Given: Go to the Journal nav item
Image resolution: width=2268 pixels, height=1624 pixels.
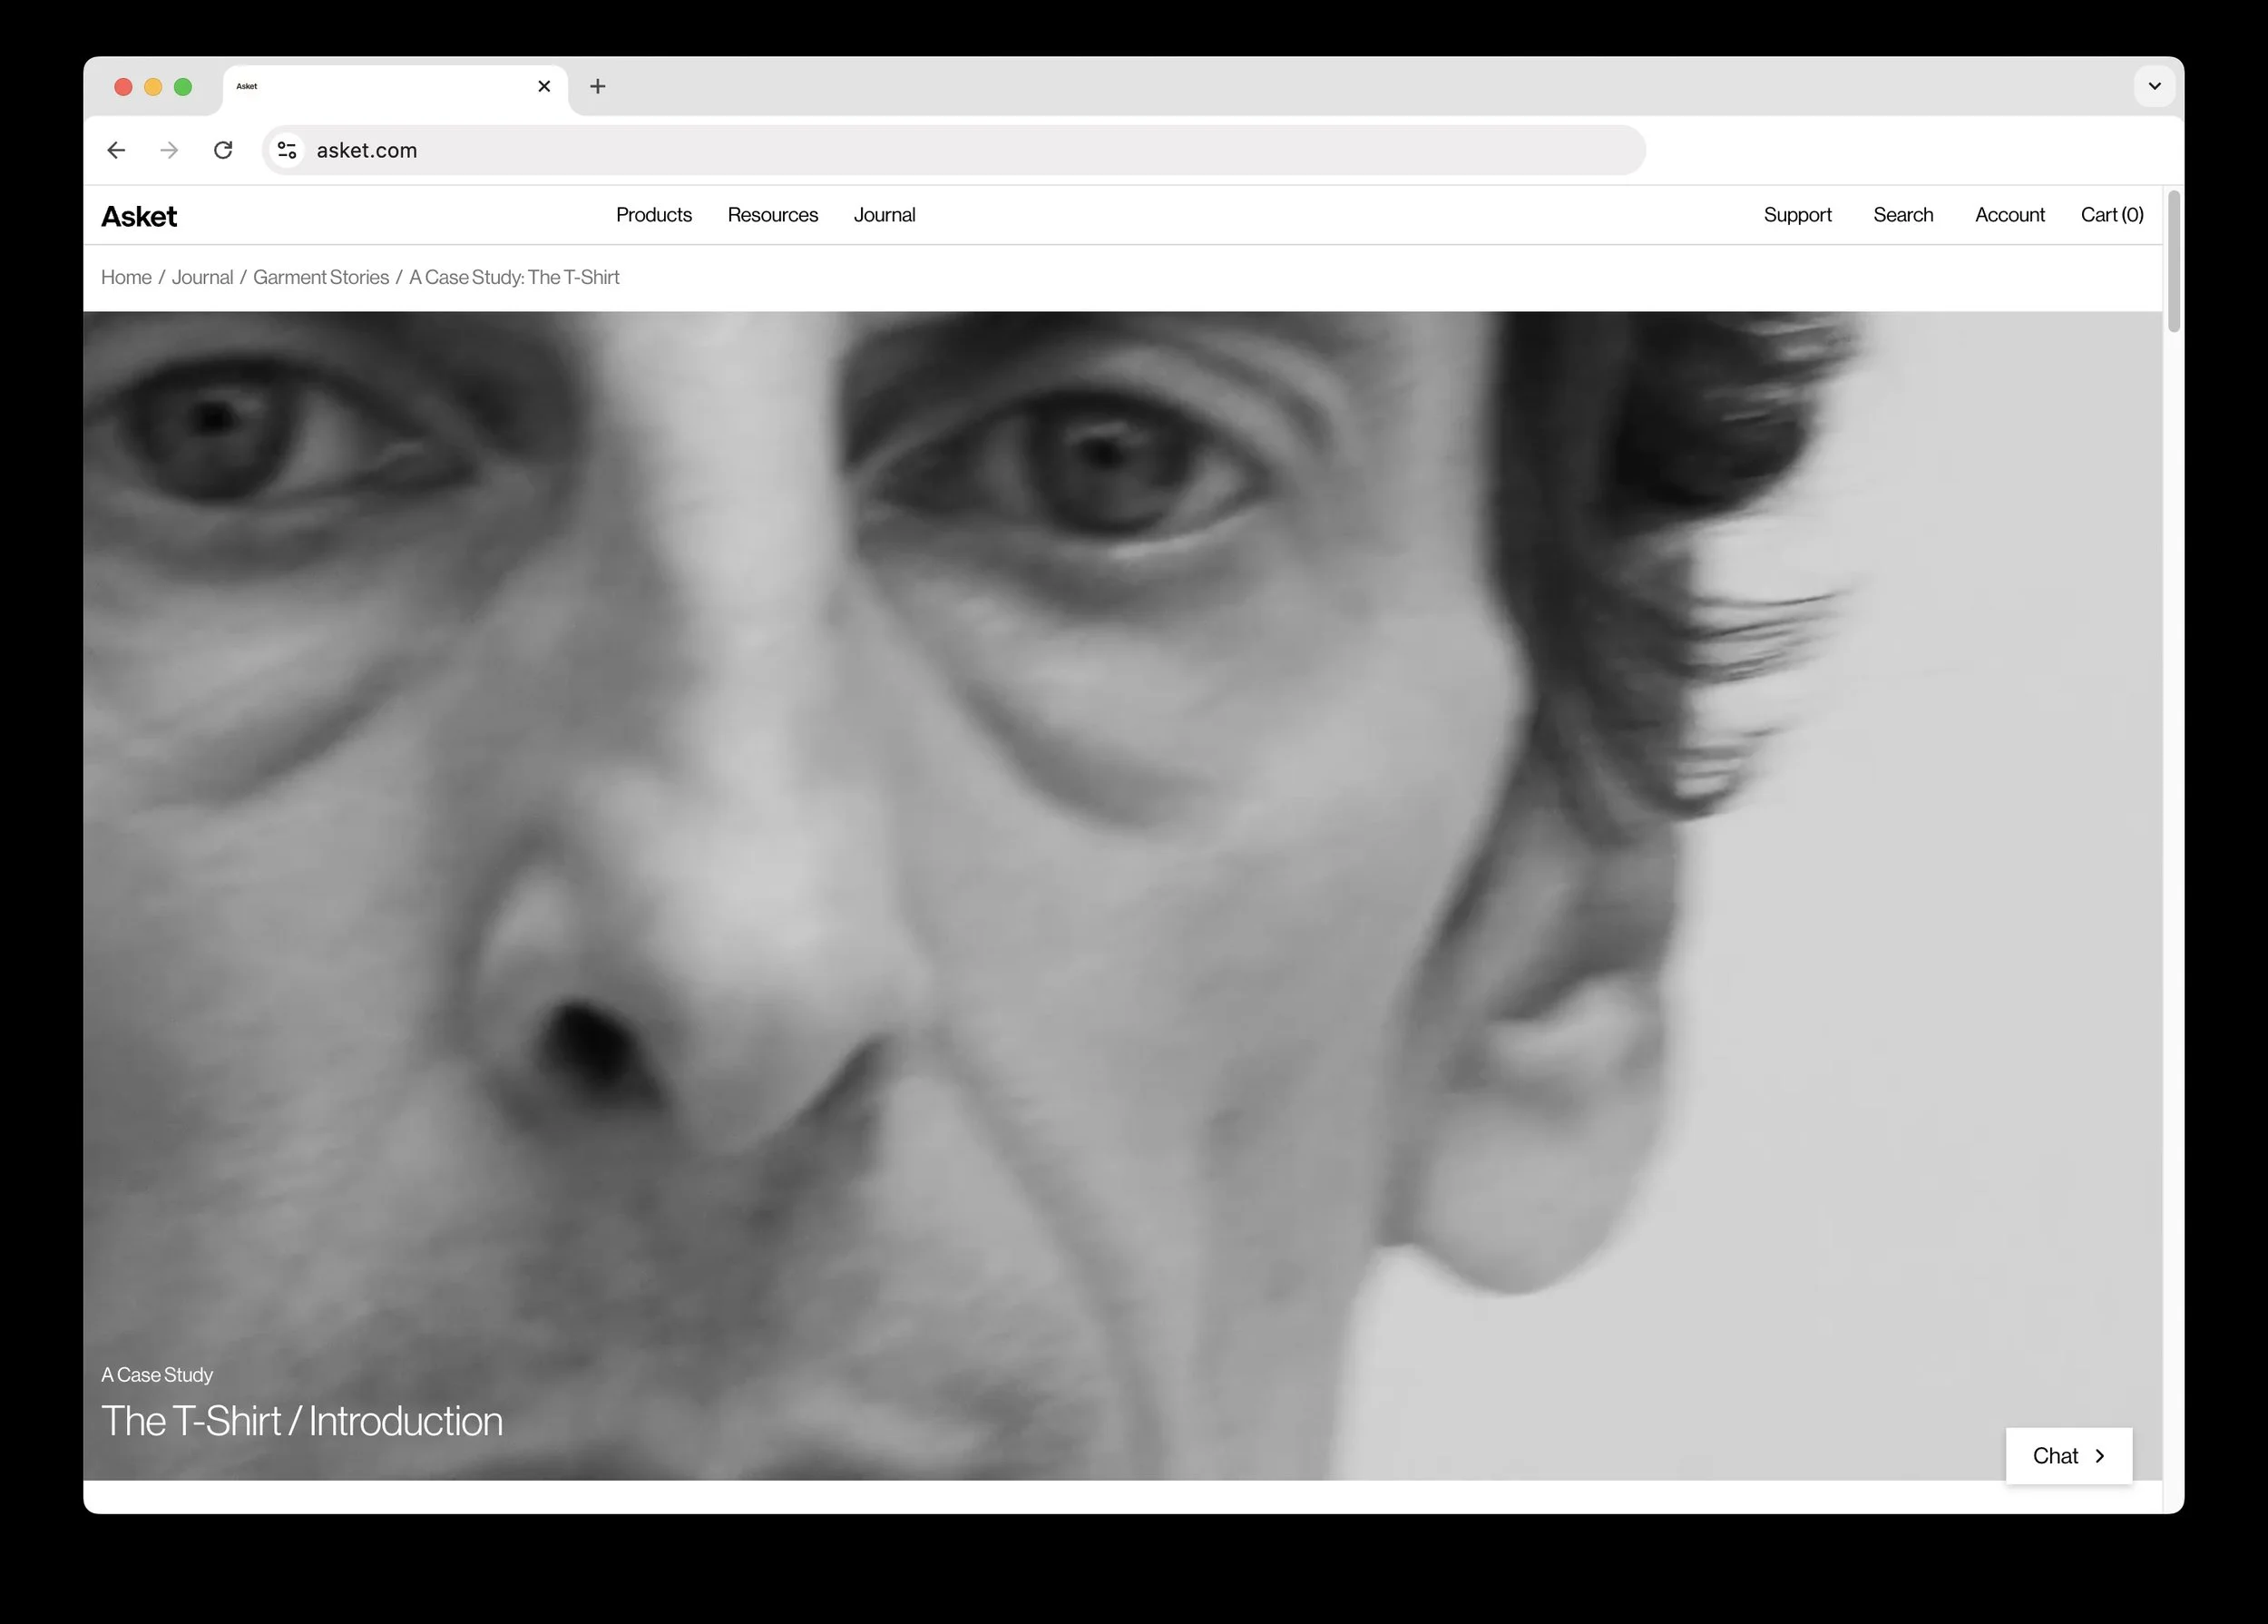Looking at the screenshot, I should coord(884,215).
